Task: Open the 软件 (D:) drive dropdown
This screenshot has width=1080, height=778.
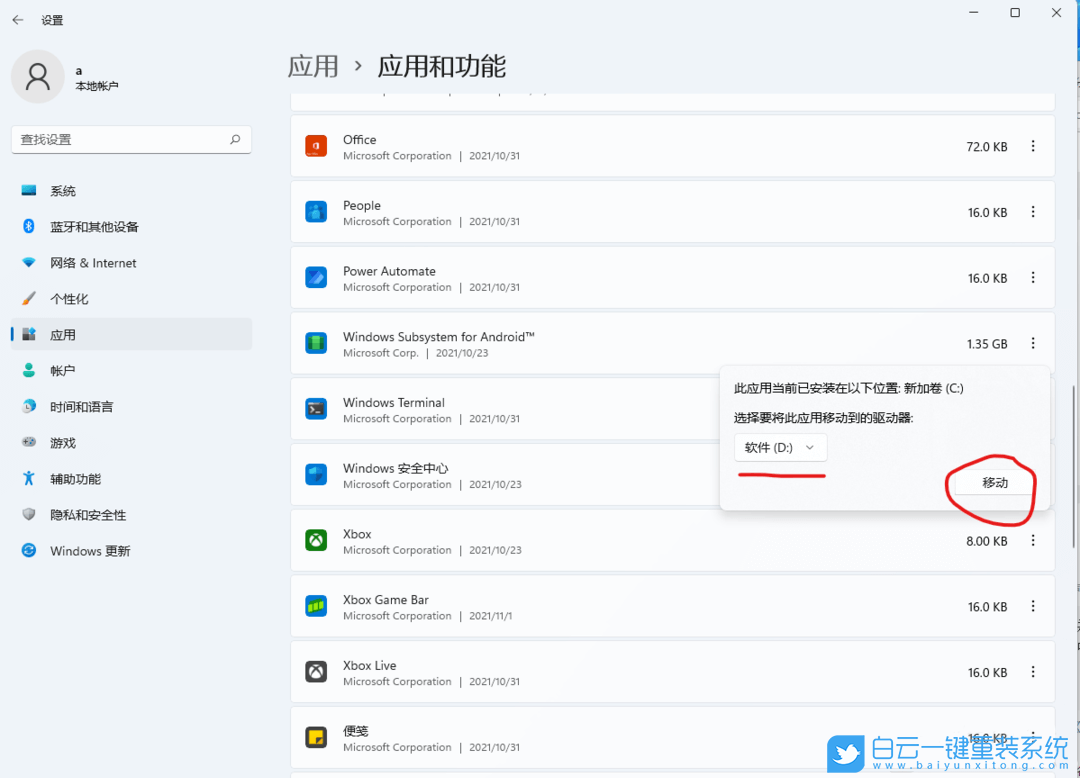Action: tap(780, 448)
